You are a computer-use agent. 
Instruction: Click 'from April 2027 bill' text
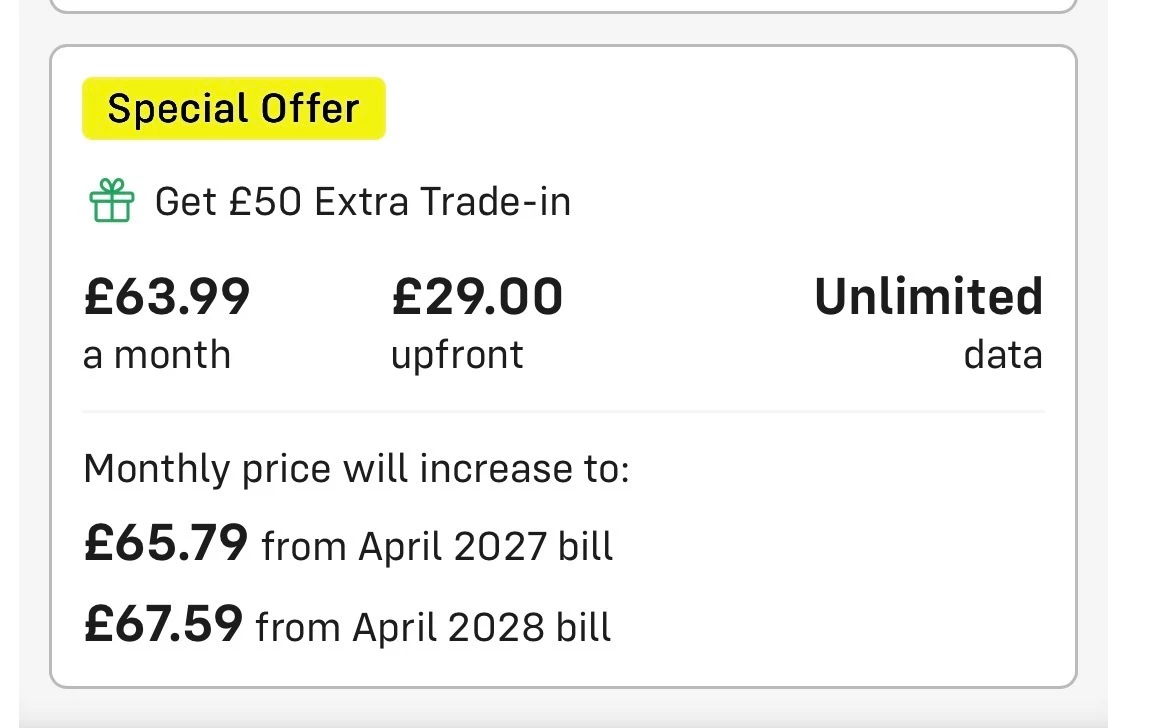(x=437, y=546)
